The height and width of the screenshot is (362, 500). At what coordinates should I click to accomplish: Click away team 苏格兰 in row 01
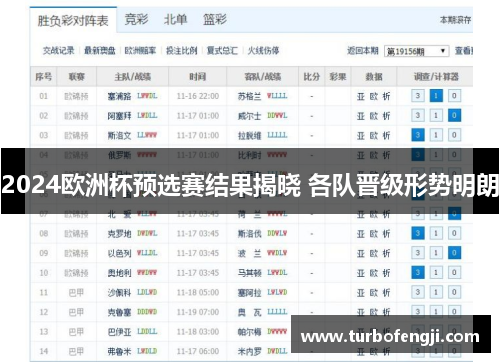coord(249,96)
